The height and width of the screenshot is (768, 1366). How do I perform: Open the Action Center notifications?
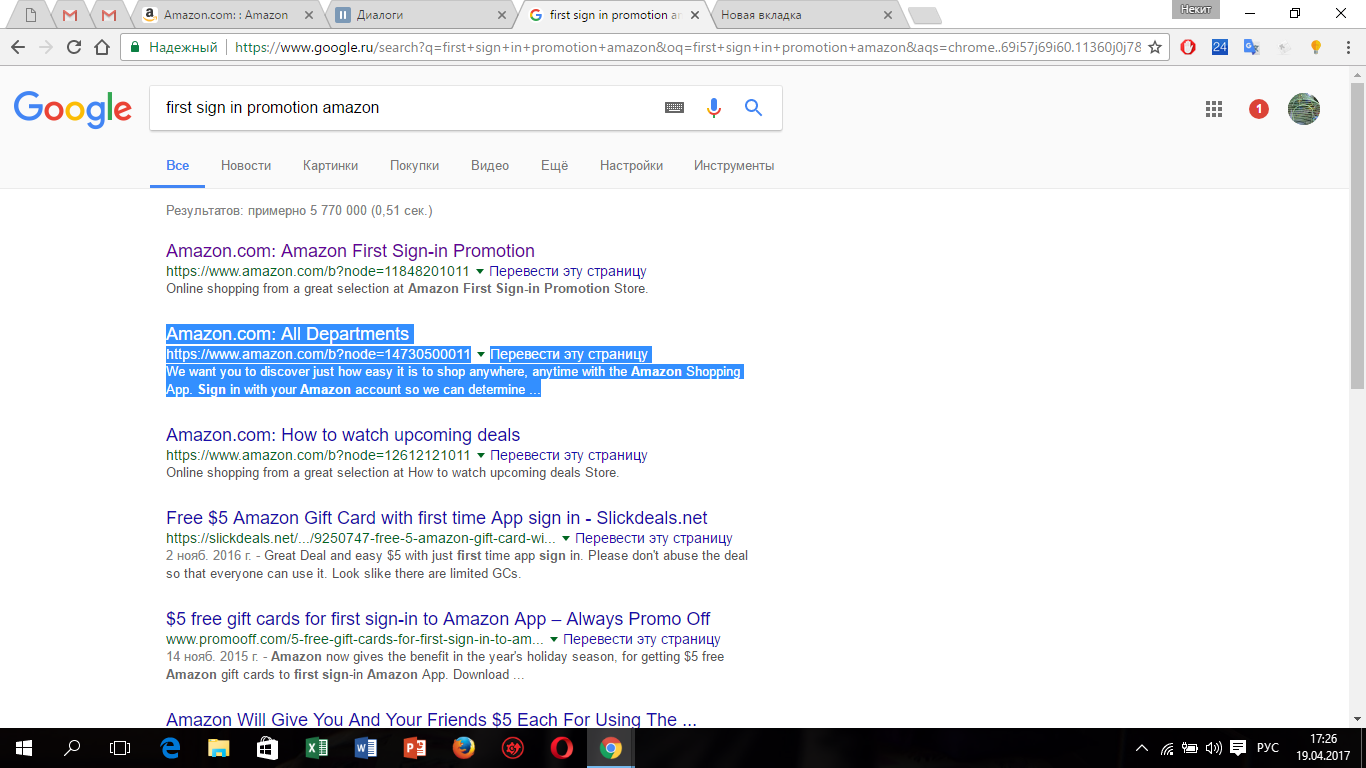1237,748
